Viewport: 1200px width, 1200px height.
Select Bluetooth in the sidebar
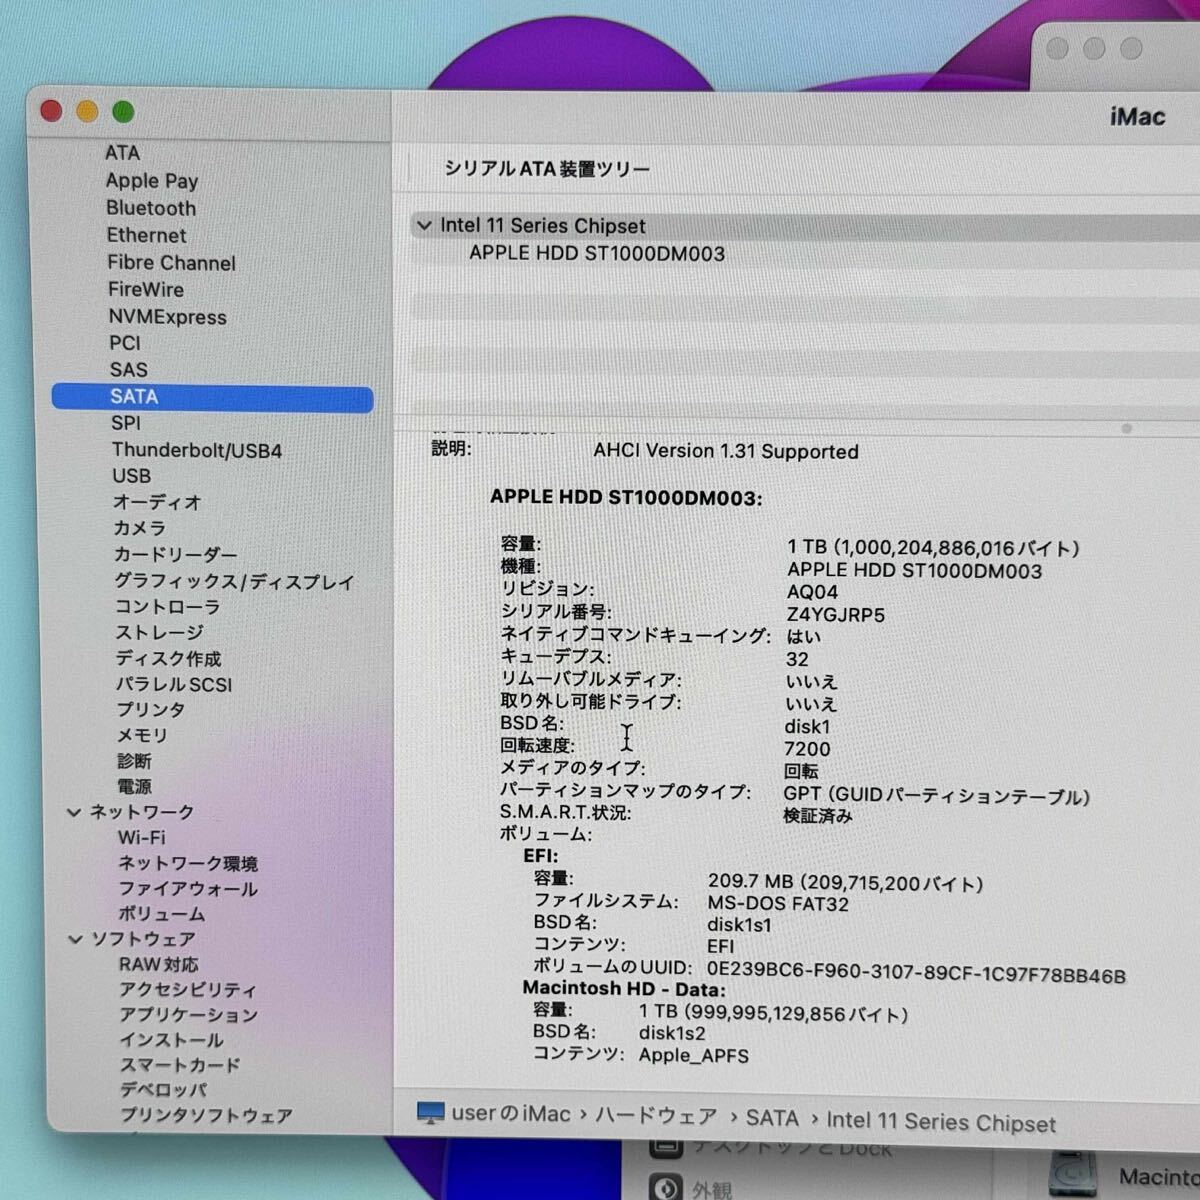pyautogui.click(x=151, y=208)
